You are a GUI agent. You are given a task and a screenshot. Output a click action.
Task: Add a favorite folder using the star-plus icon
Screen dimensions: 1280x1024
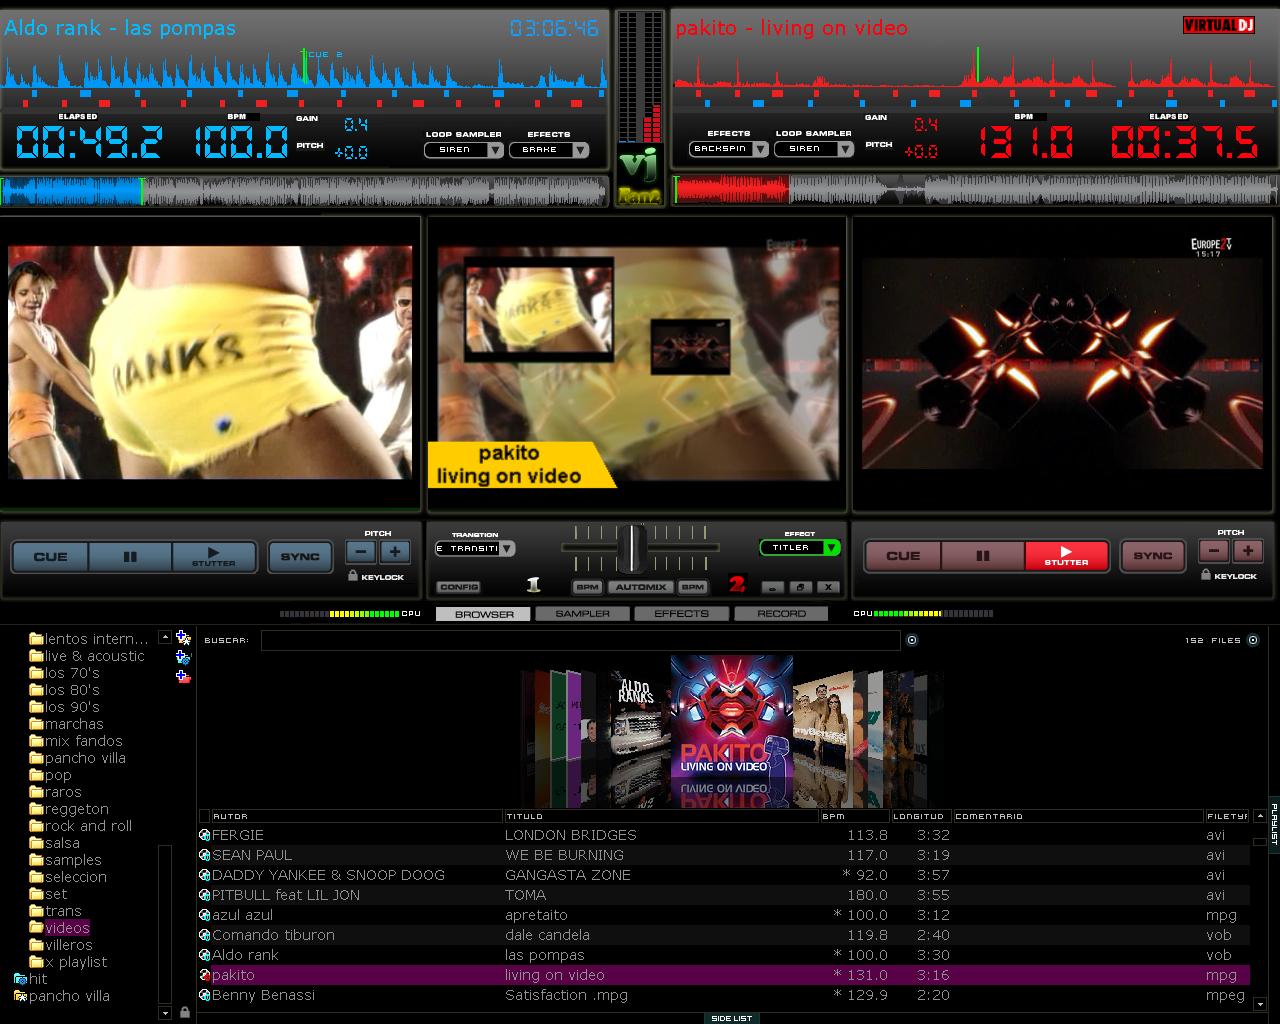tap(183, 638)
